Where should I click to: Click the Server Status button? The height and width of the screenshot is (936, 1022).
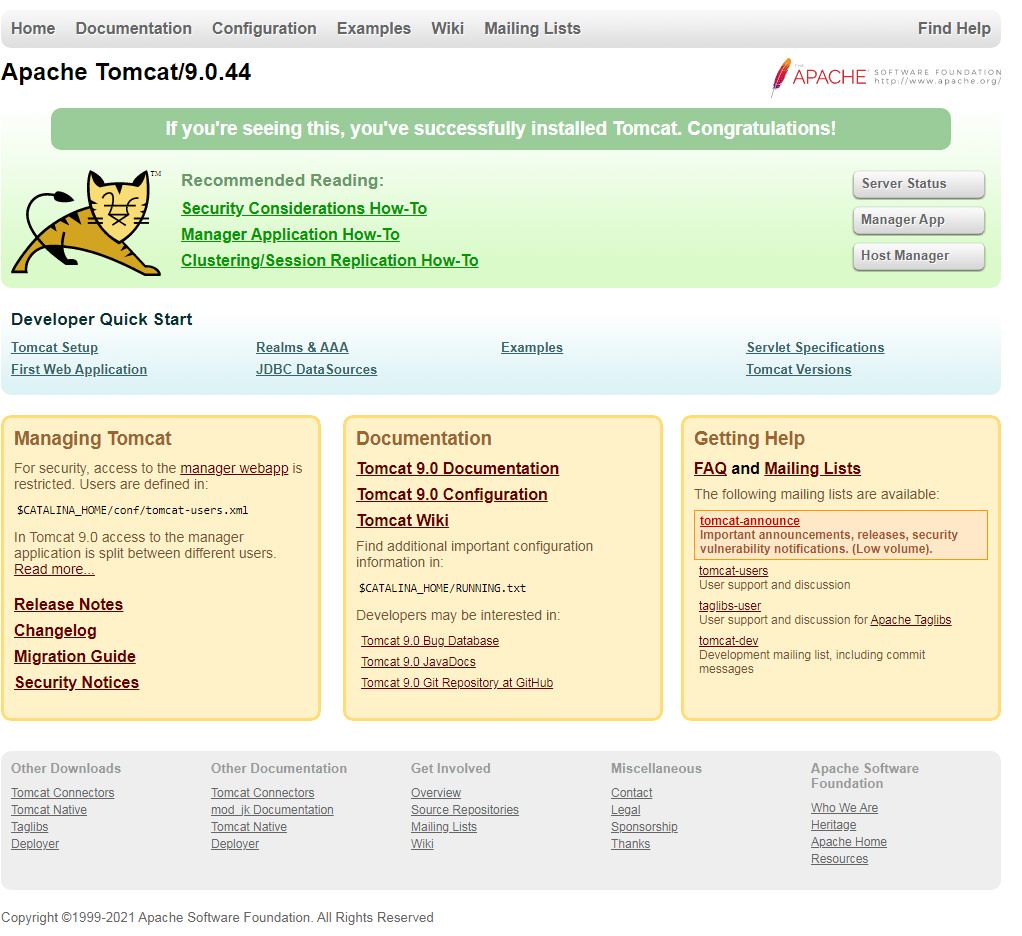tap(918, 184)
